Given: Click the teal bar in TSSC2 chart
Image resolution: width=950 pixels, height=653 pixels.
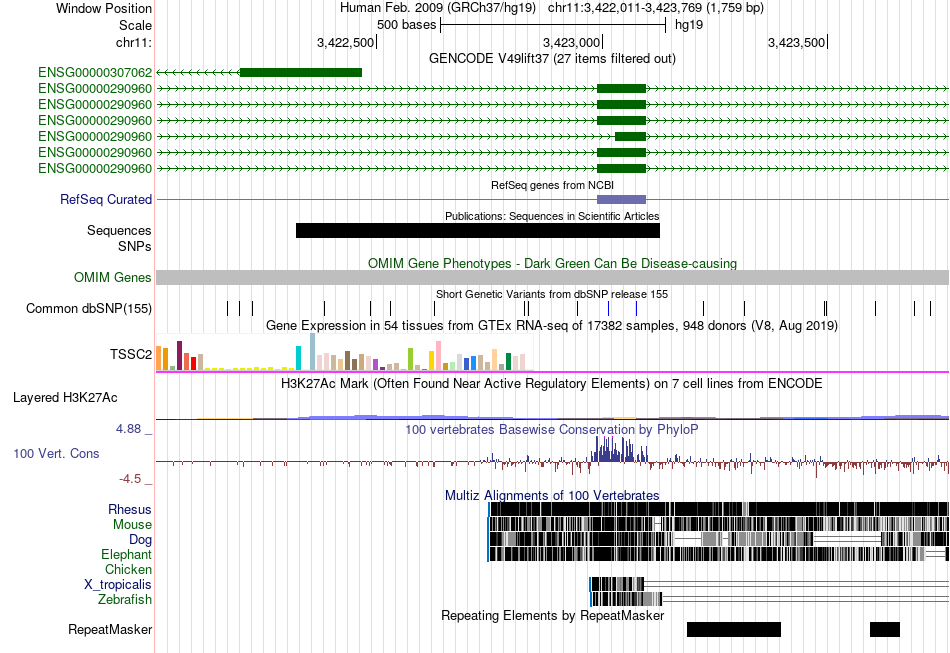Looking at the screenshot, I should point(298,358).
